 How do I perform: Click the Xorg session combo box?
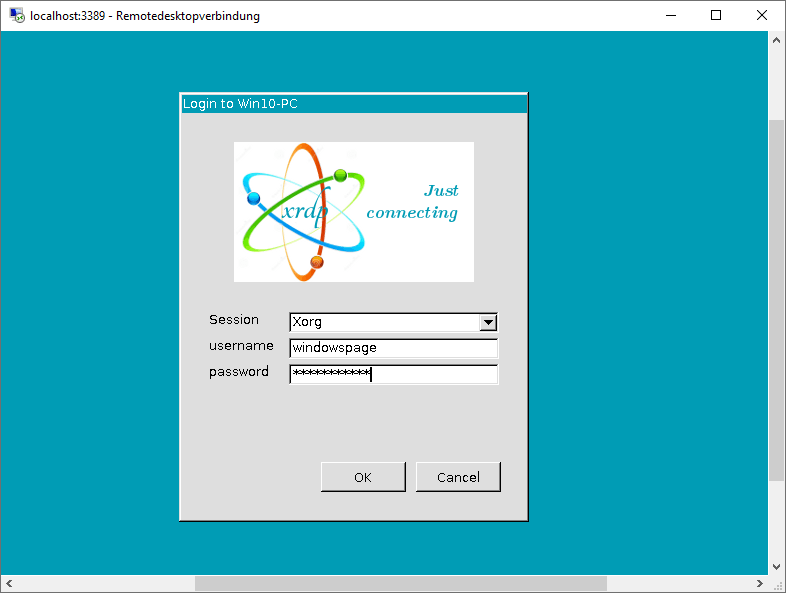coord(394,322)
